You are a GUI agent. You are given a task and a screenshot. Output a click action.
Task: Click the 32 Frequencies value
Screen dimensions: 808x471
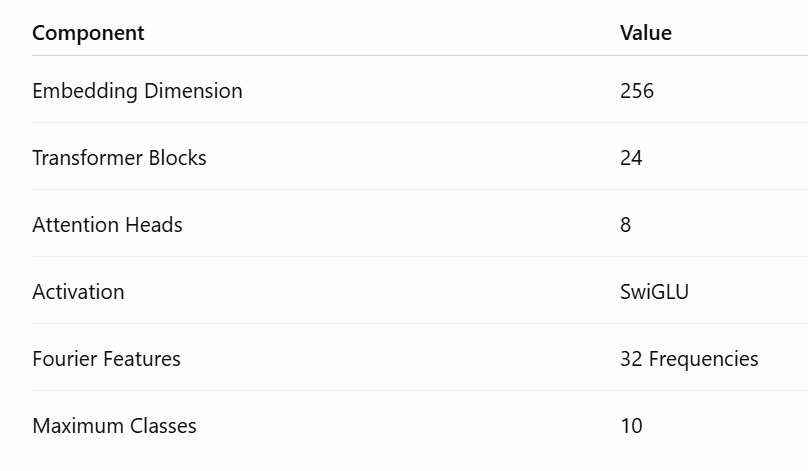tap(689, 359)
